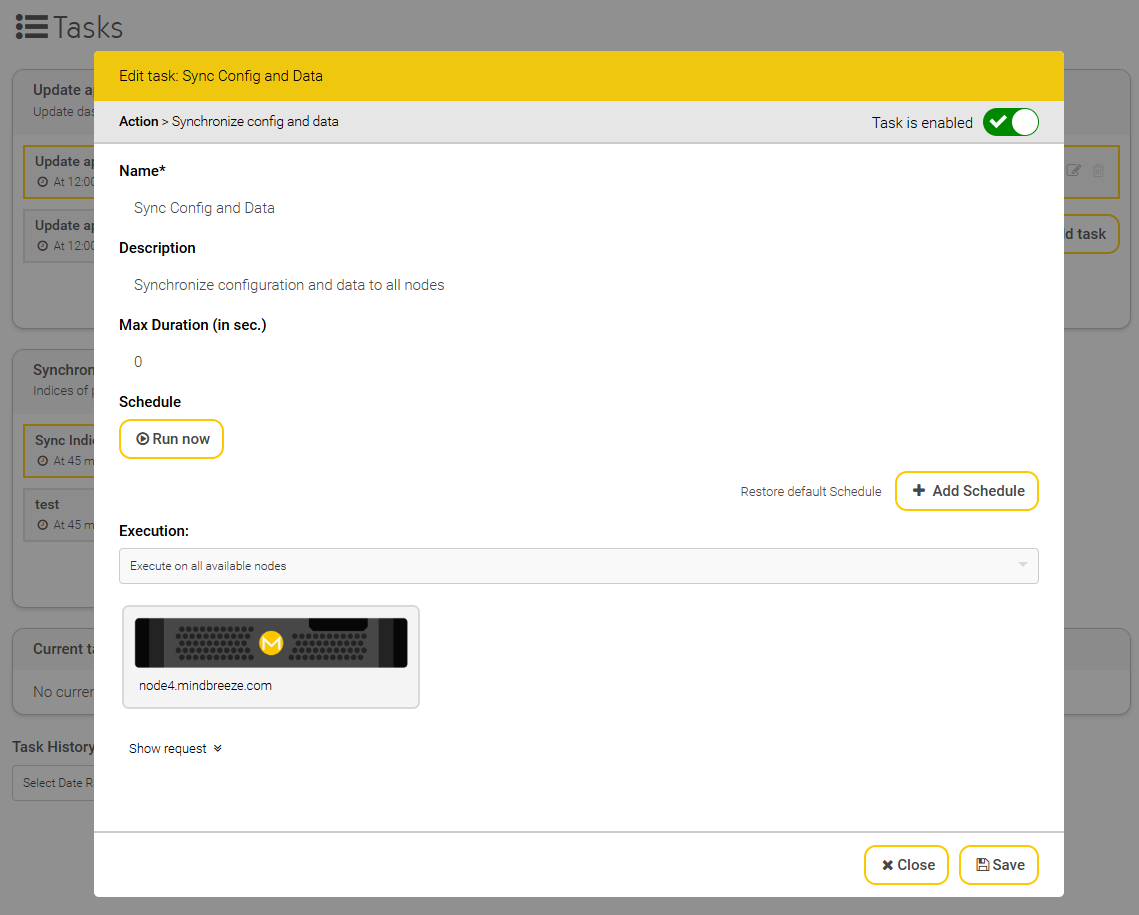Click the floppy disk icon in Save
The image size is (1139, 915).
(x=982, y=865)
